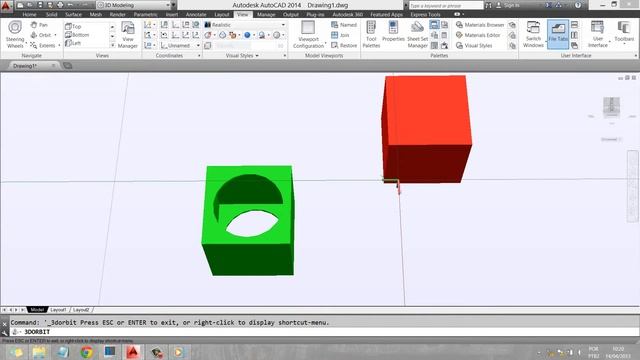Open the Materials Browser
The image size is (640, 360).
pyautogui.click(x=480, y=25)
